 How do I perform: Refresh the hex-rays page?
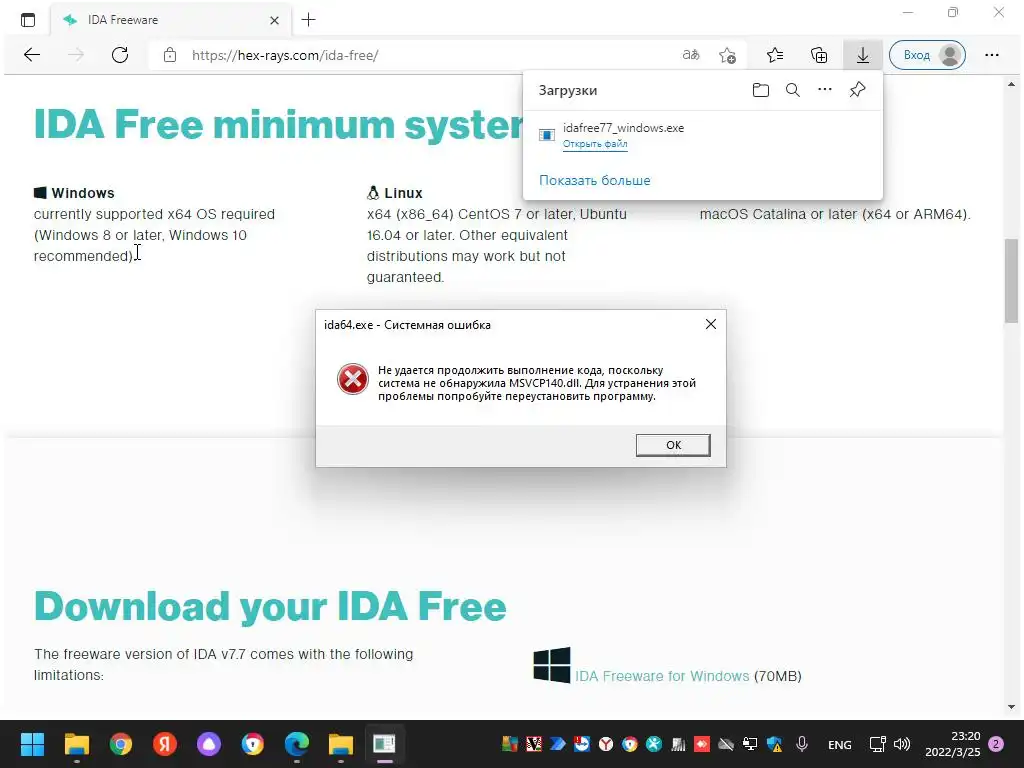click(x=120, y=55)
